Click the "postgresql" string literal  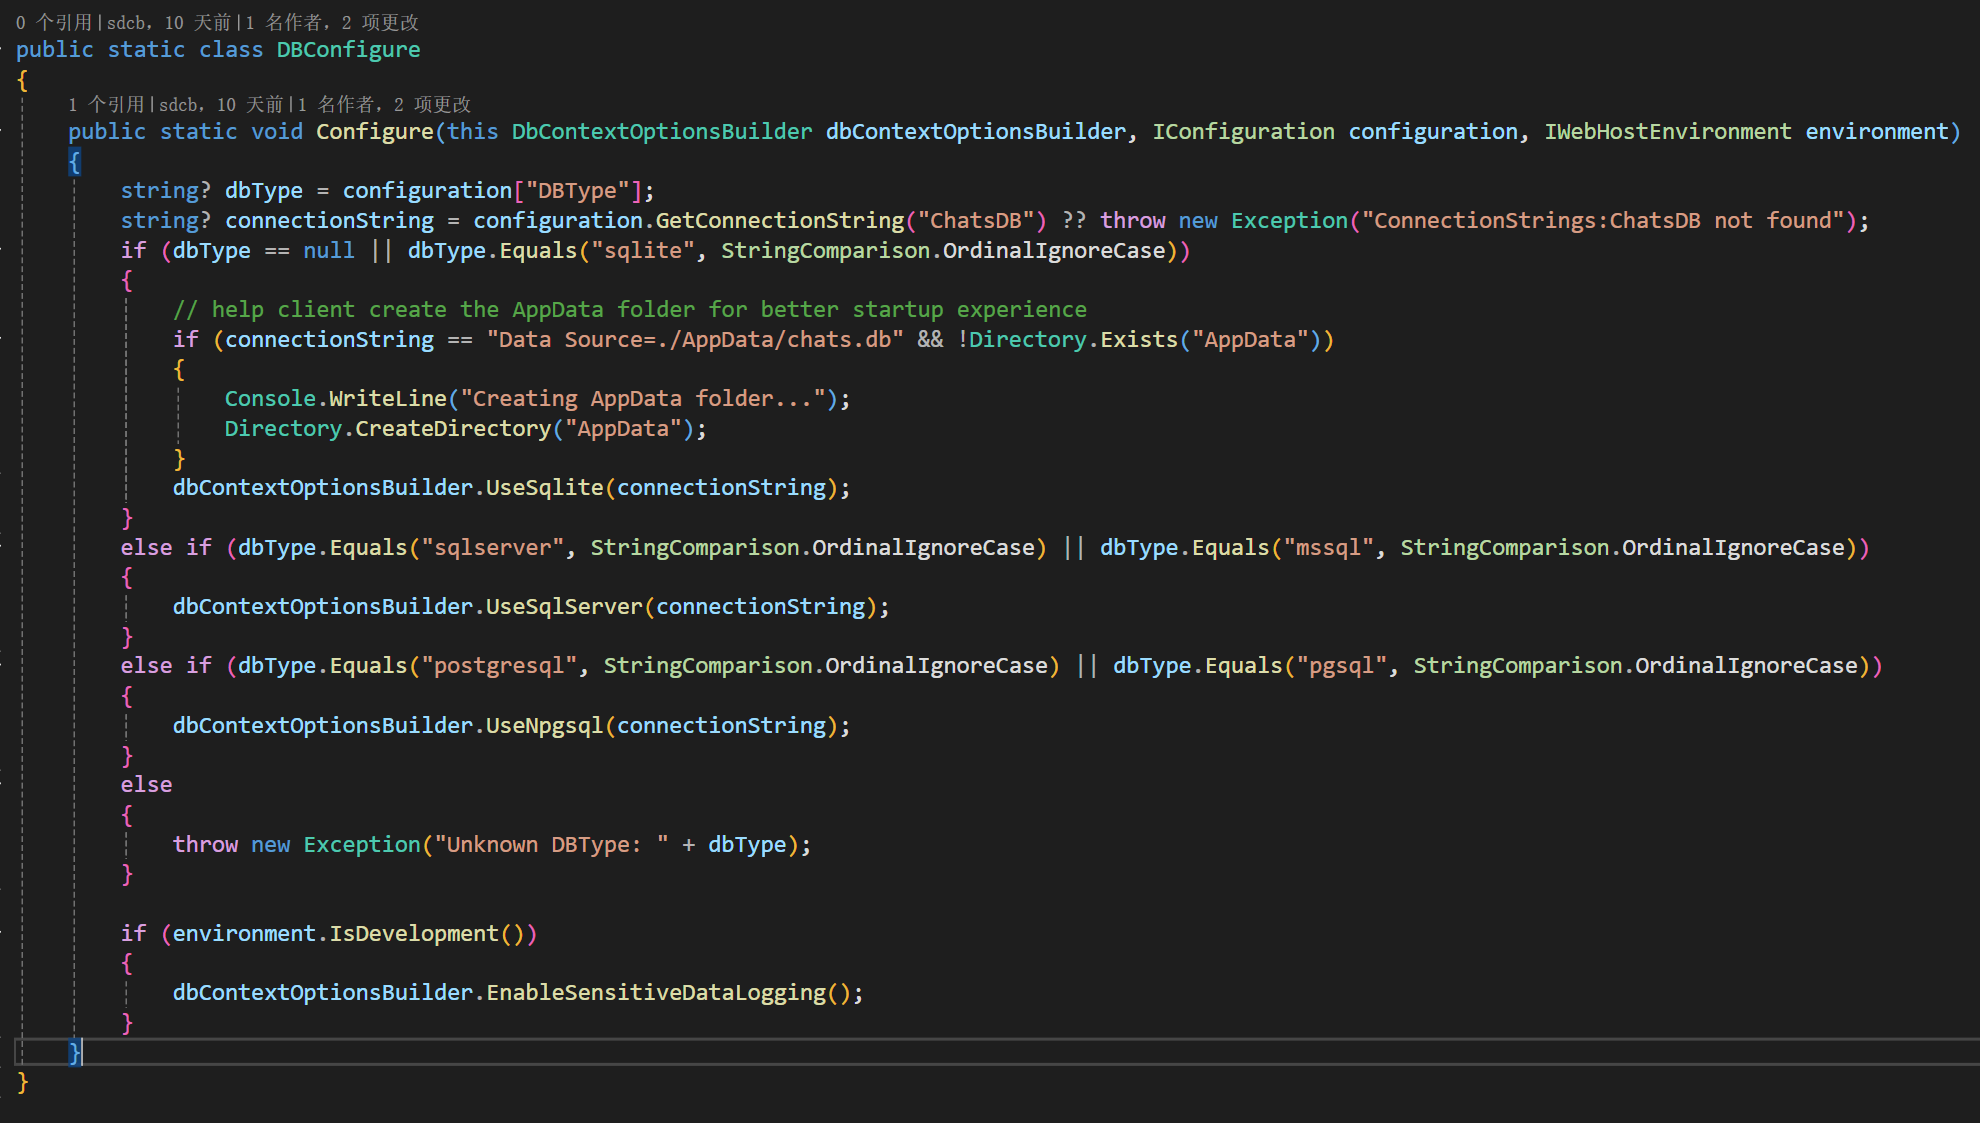pos(499,666)
